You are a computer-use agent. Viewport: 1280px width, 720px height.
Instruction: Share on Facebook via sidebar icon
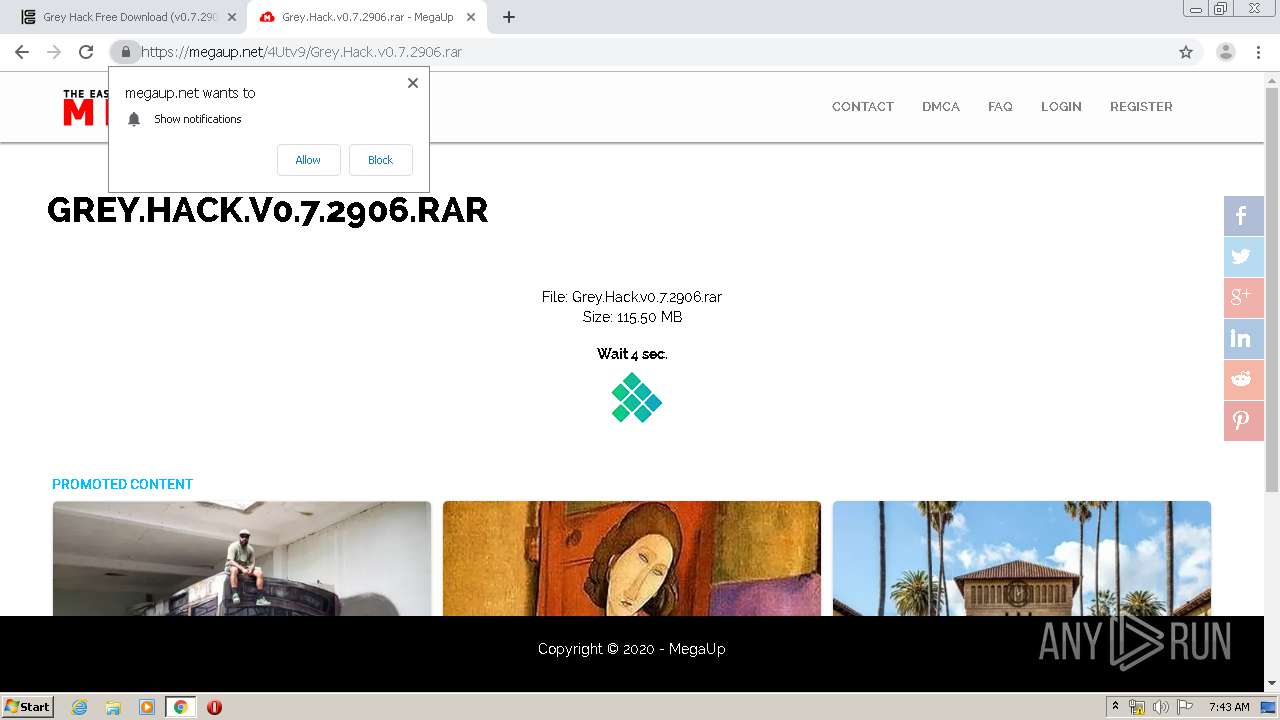pos(1243,216)
